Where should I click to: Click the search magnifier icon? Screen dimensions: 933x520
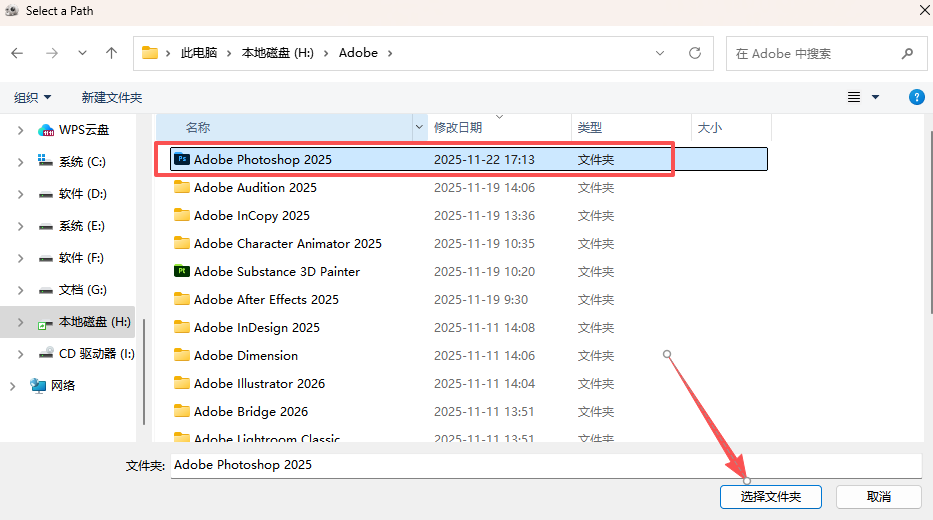(x=907, y=54)
